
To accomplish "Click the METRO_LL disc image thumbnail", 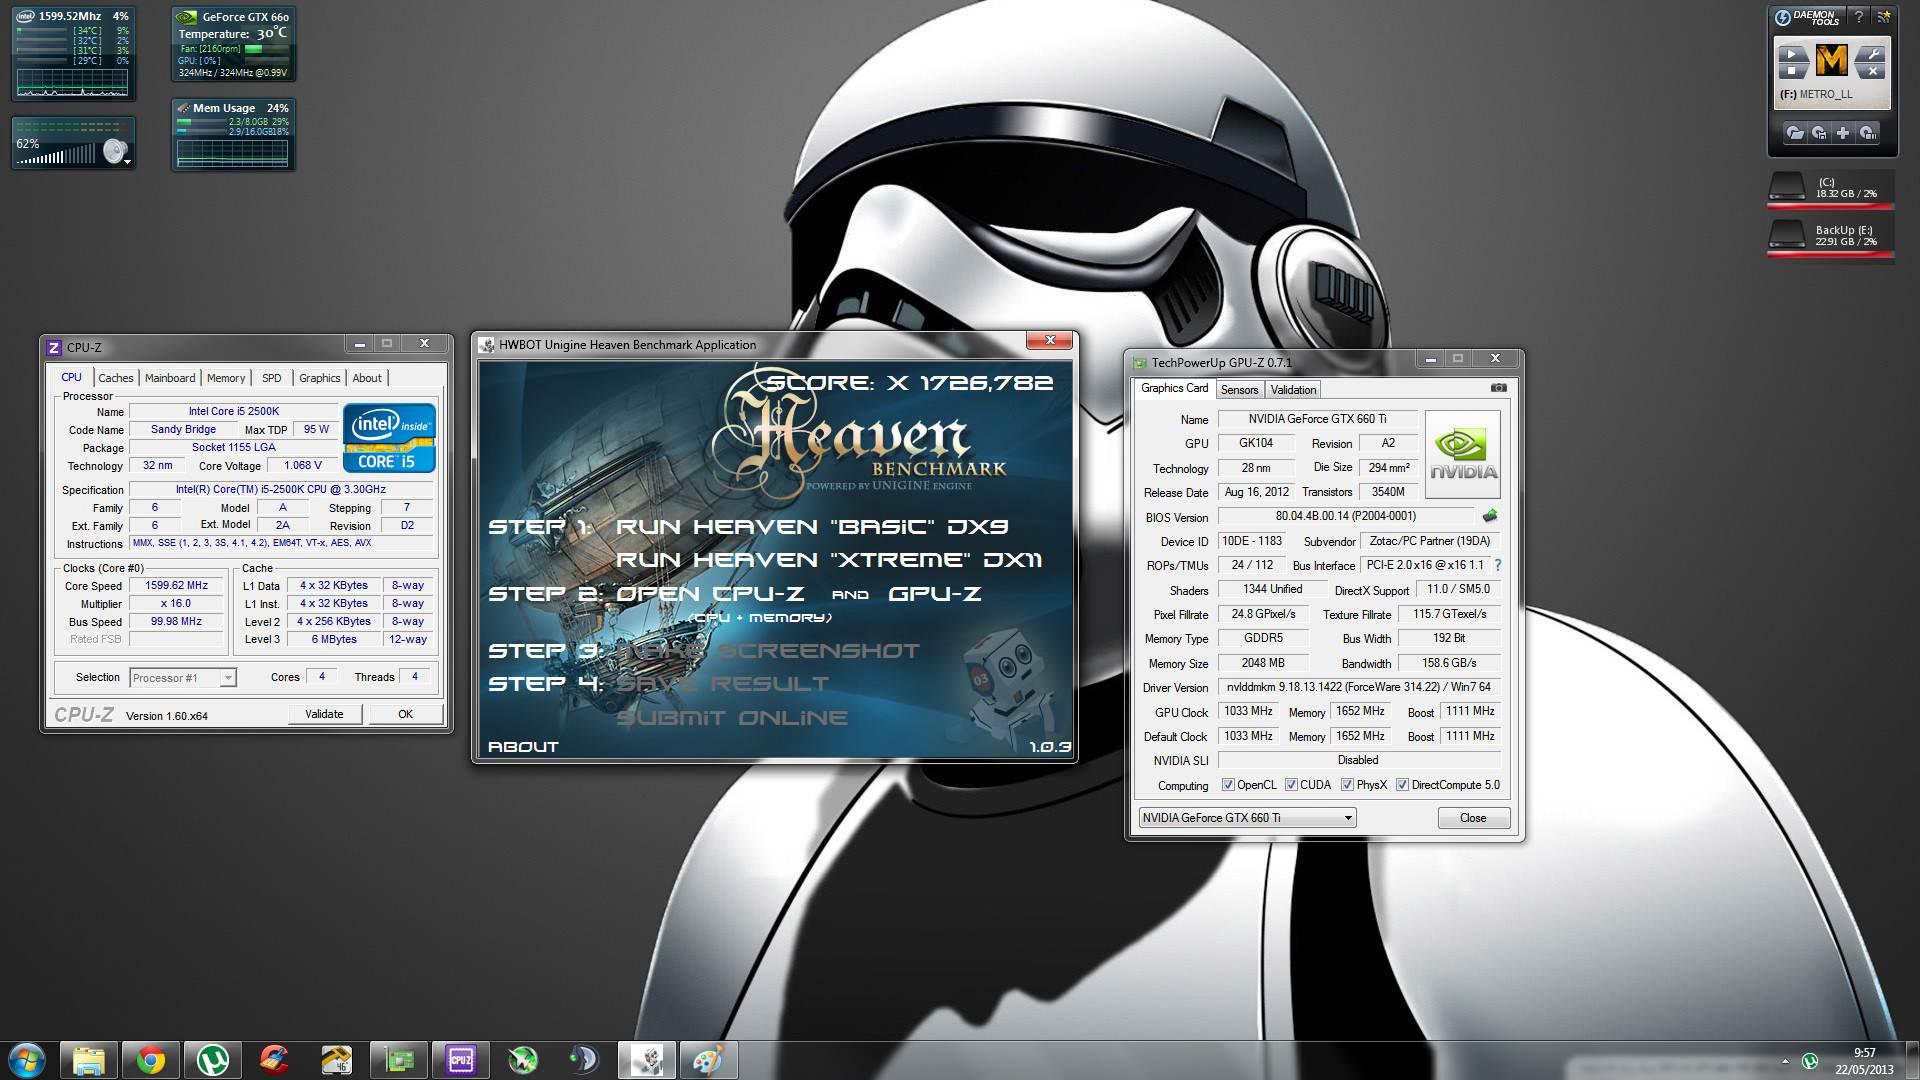I will pos(1832,62).
